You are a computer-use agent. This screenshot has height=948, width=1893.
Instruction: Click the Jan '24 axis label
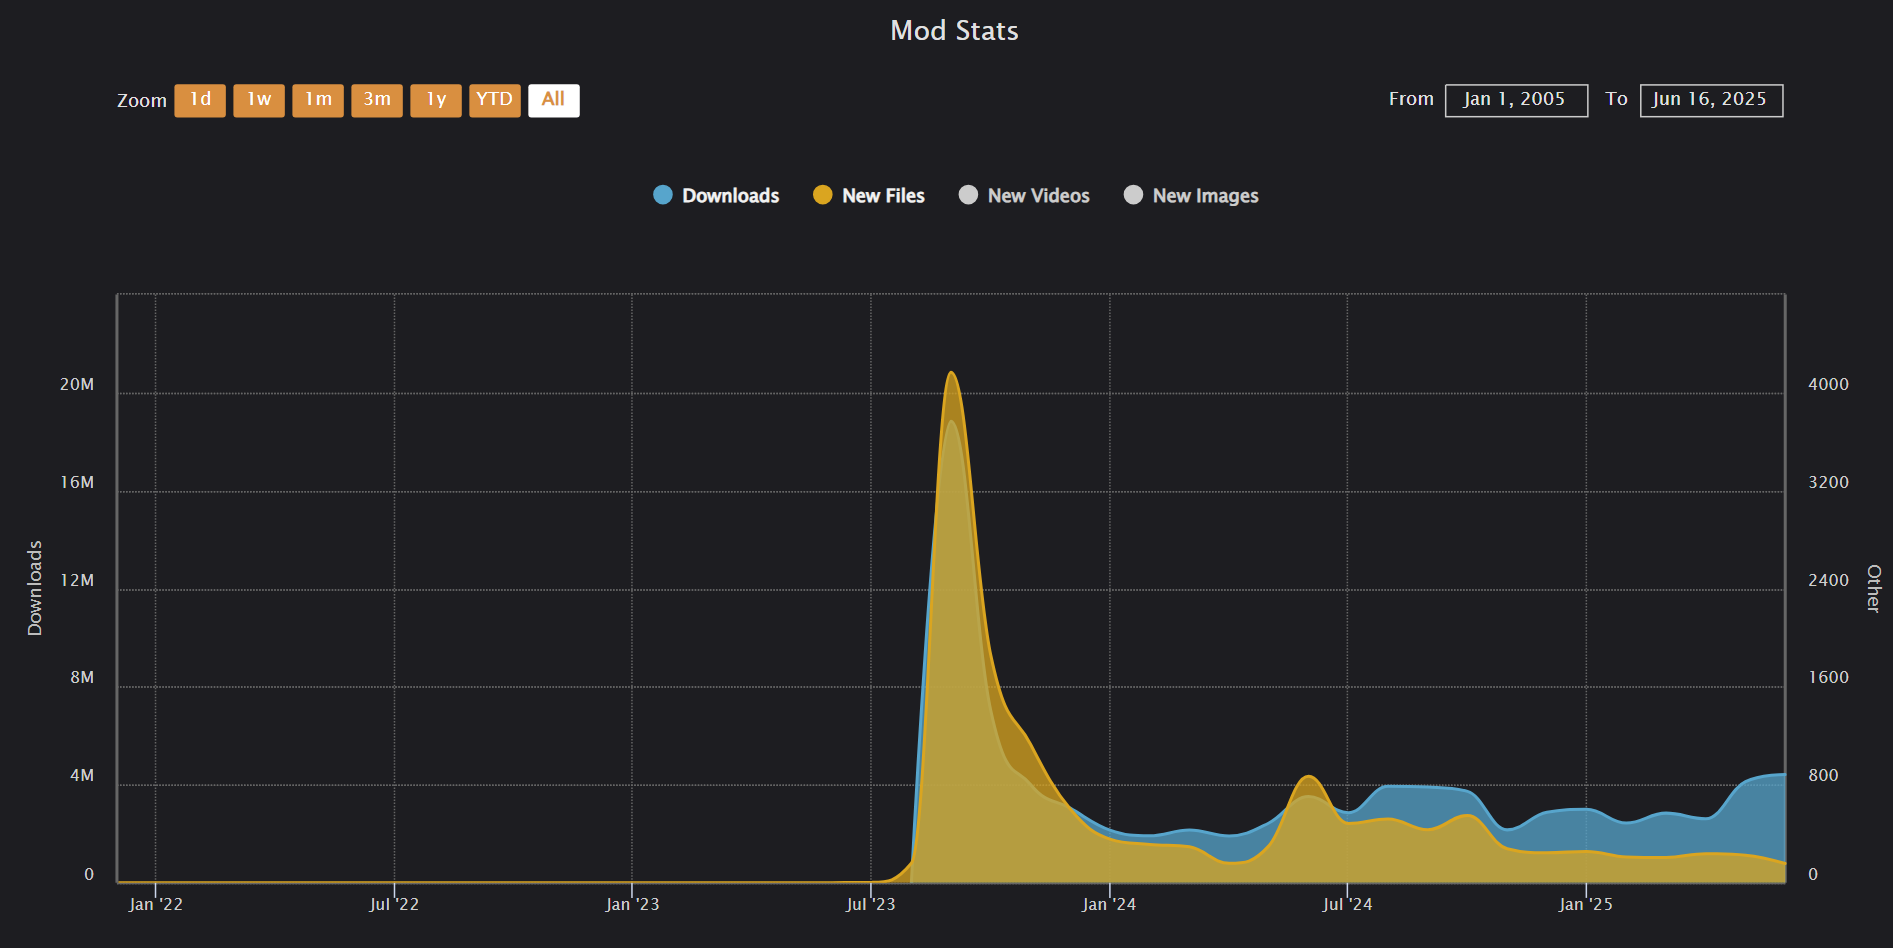(x=1109, y=904)
